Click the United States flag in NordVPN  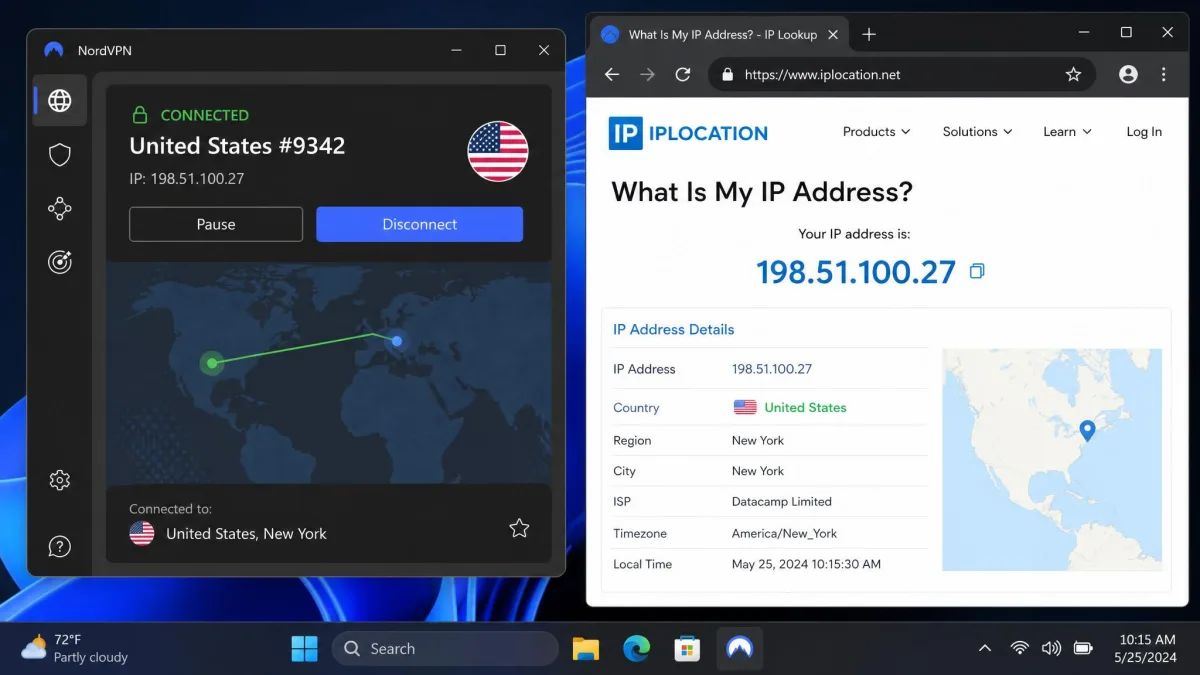(x=498, y=151)
